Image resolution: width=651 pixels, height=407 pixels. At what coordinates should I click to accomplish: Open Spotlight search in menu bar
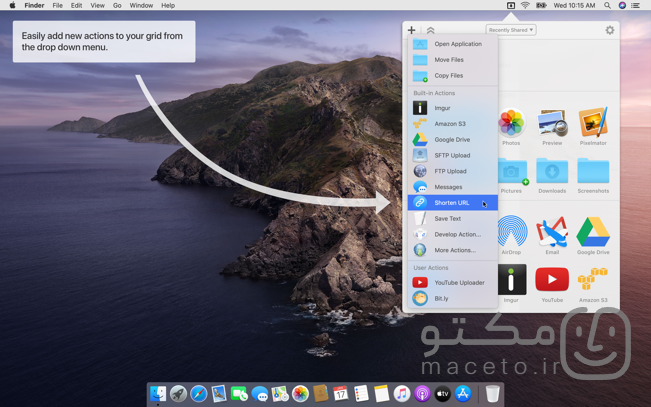[607, 5]
